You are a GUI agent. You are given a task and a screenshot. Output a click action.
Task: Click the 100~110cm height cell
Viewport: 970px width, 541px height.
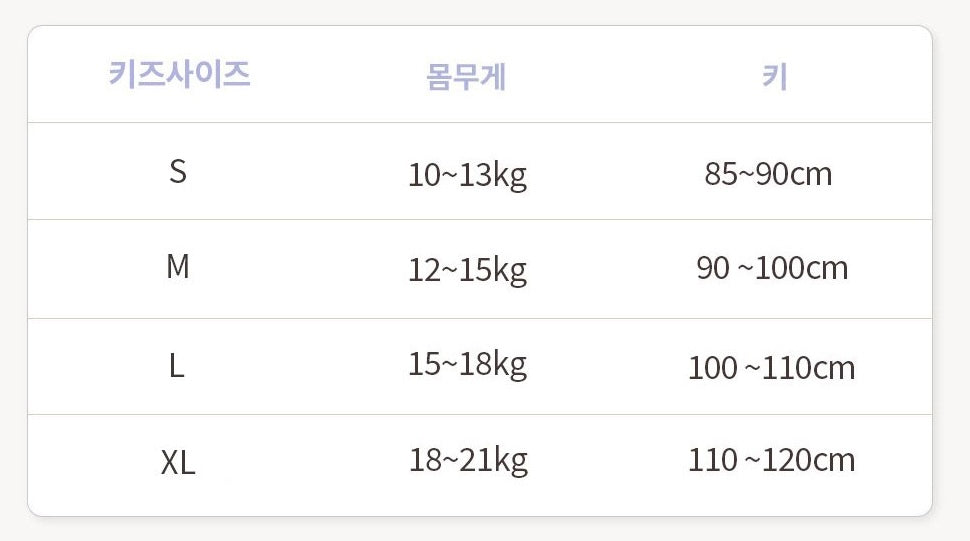pos(771,368)
